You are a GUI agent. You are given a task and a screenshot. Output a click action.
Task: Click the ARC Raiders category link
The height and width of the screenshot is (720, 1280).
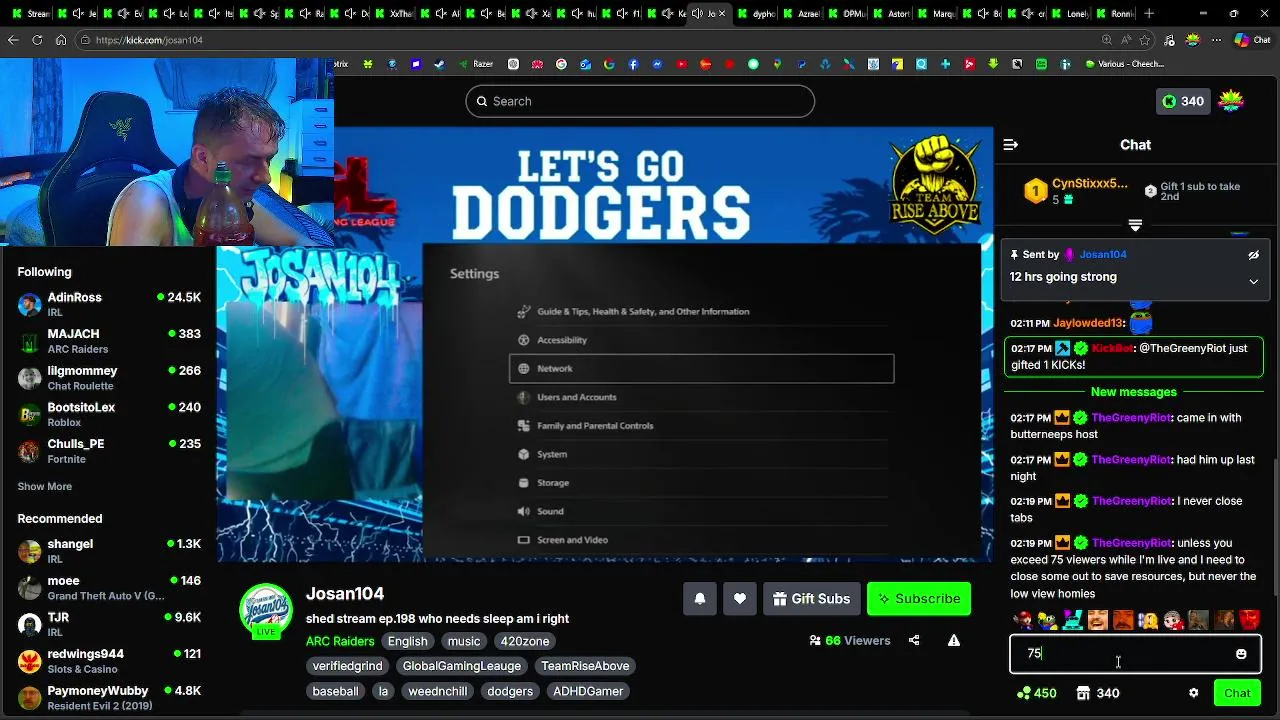point(340,641)
